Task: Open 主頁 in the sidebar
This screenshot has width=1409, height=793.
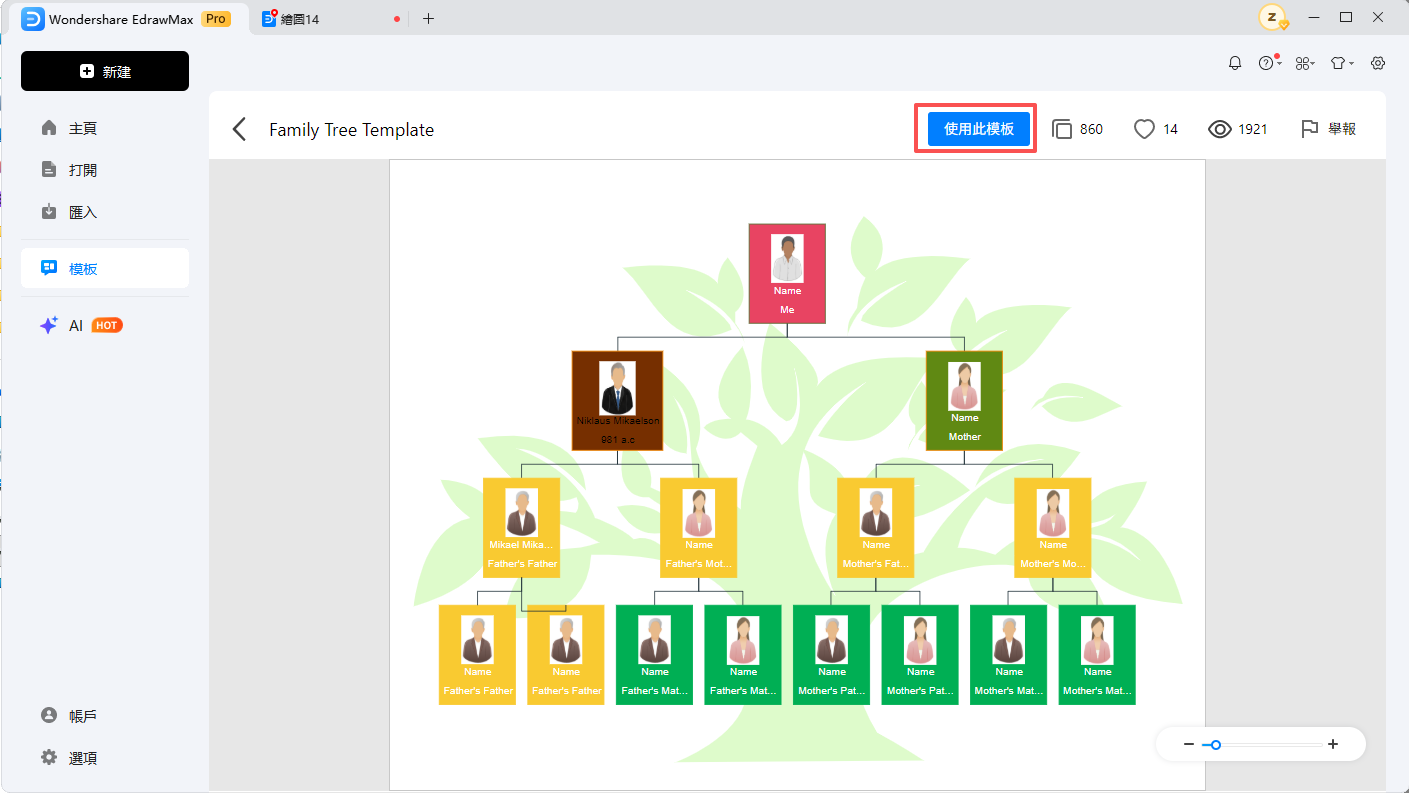Action: tap(82, 128)
